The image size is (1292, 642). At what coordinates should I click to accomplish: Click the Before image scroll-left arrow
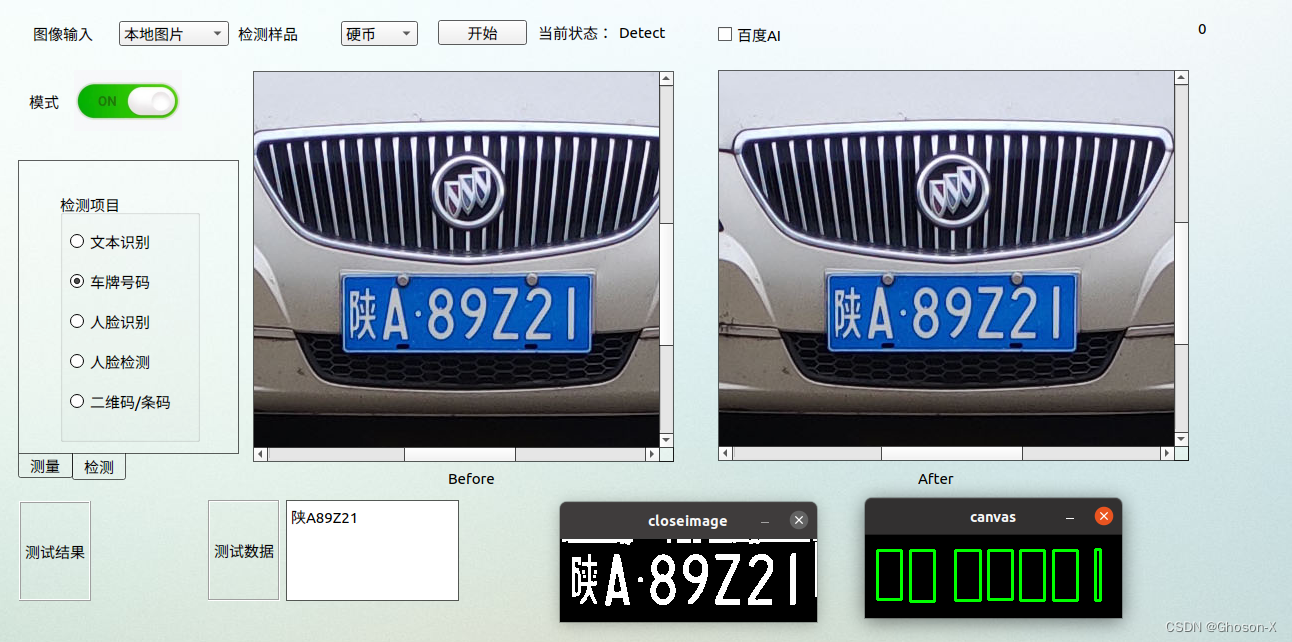pos(261,454)
